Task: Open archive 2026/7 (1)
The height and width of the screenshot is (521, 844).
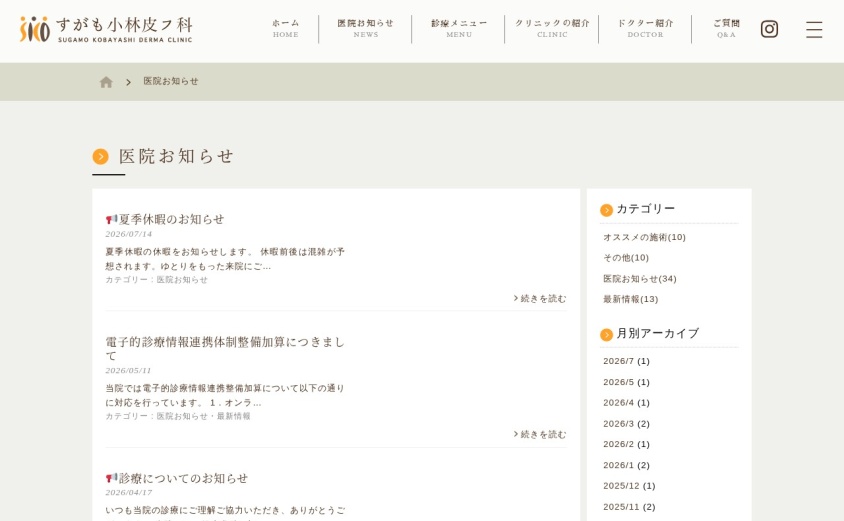Action: pyautogui.click(x=627, y=361)
